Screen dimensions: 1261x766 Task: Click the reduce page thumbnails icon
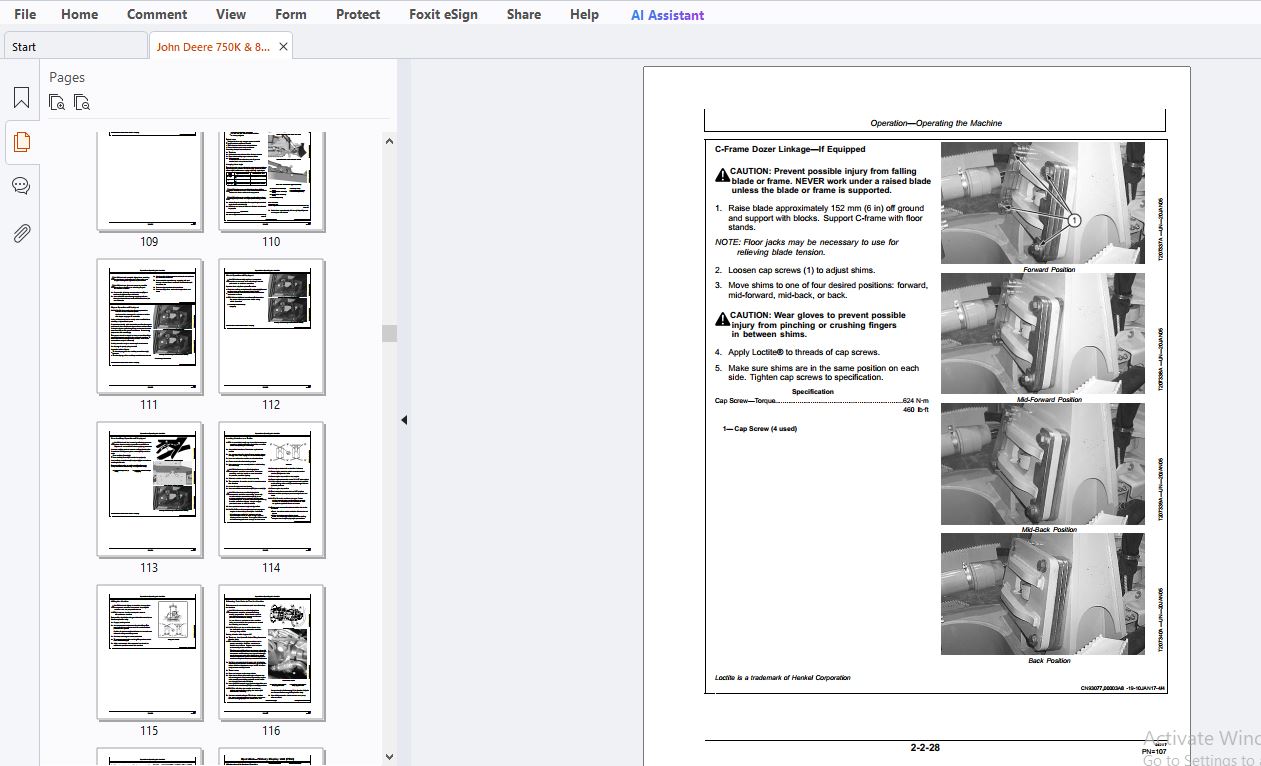[x=82, y=102]
